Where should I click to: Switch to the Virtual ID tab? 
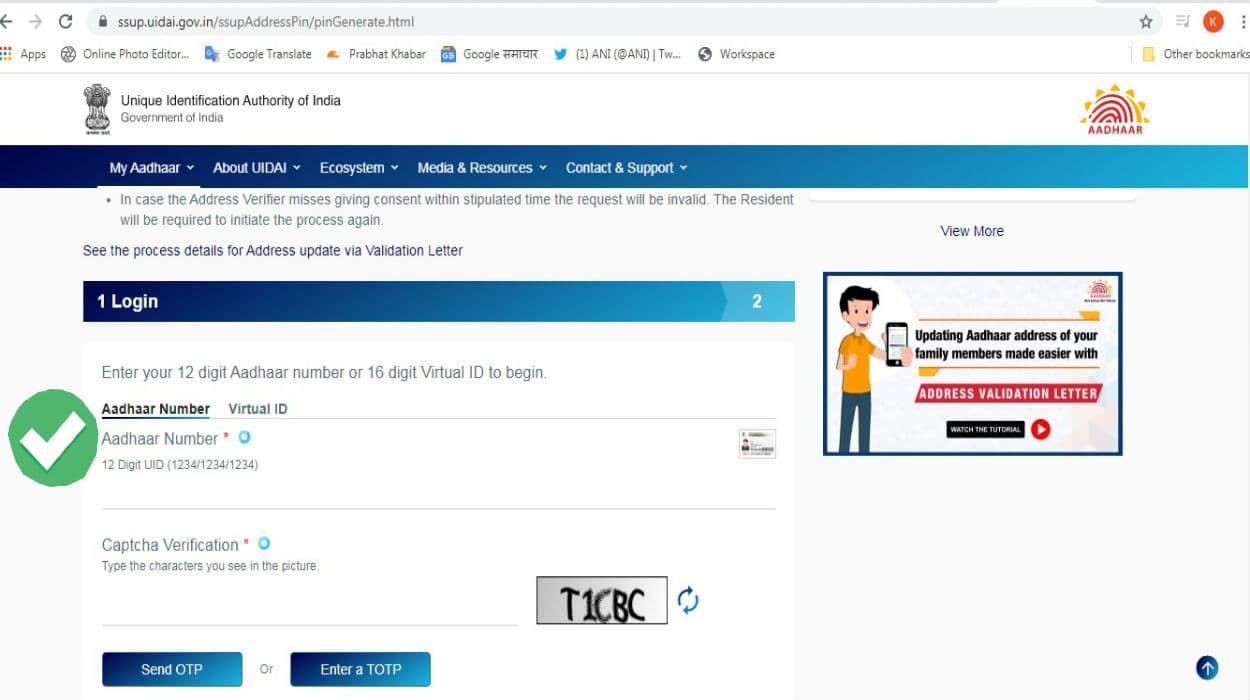pos(258,409)
